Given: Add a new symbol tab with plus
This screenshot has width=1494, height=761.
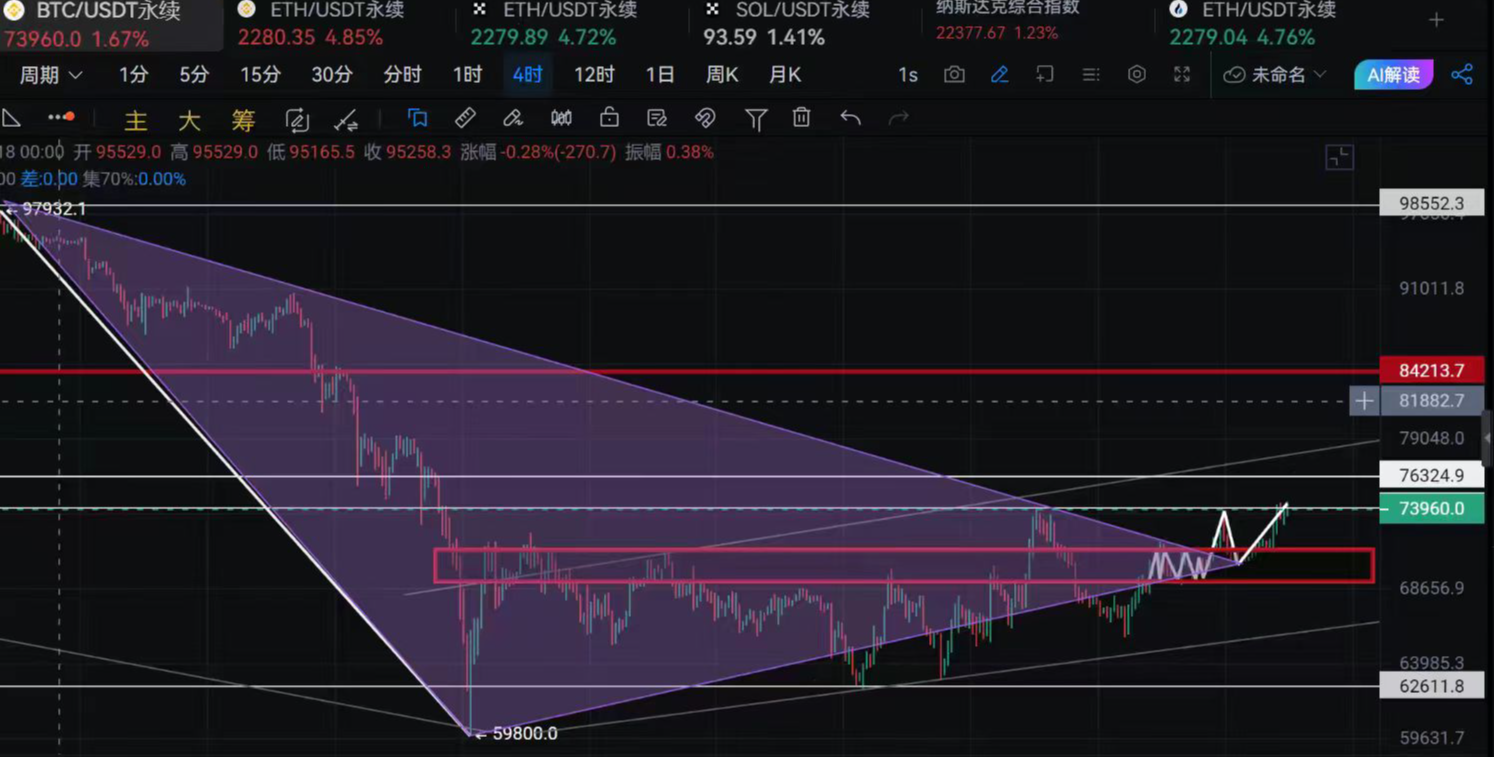Looking at the screenshot, I should point(1436,20).
